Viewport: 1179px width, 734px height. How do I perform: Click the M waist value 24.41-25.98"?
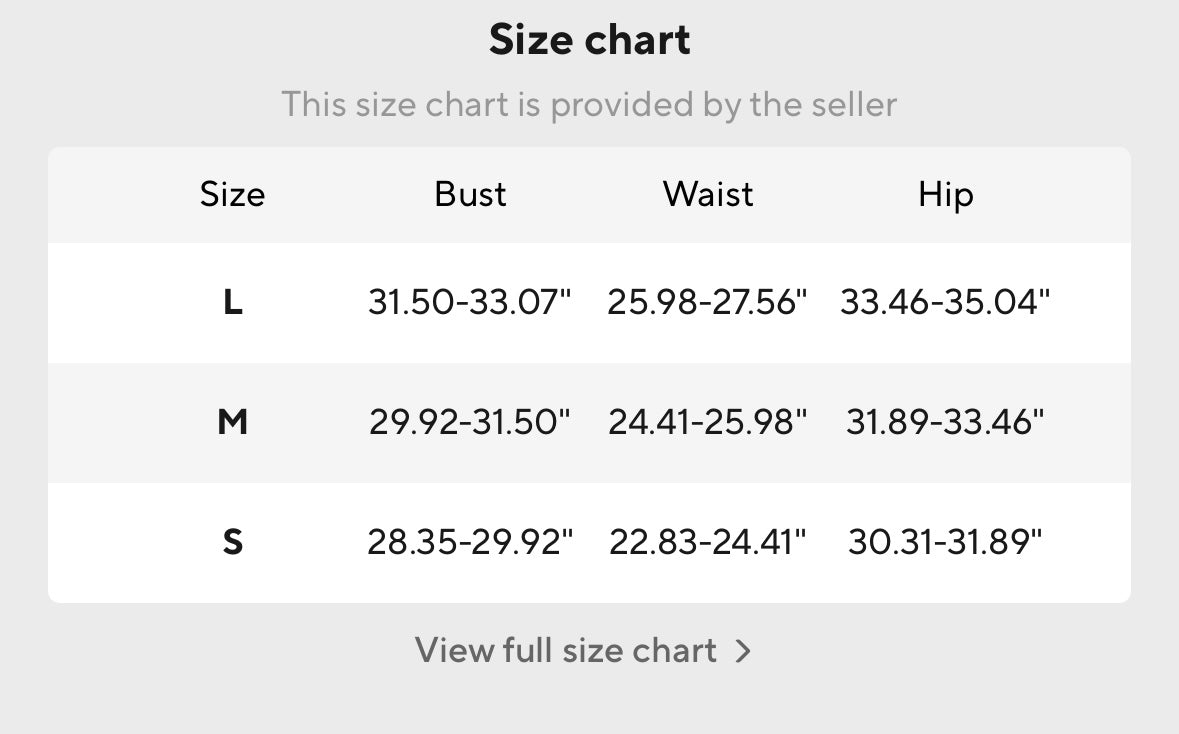(x=708, y=422)
